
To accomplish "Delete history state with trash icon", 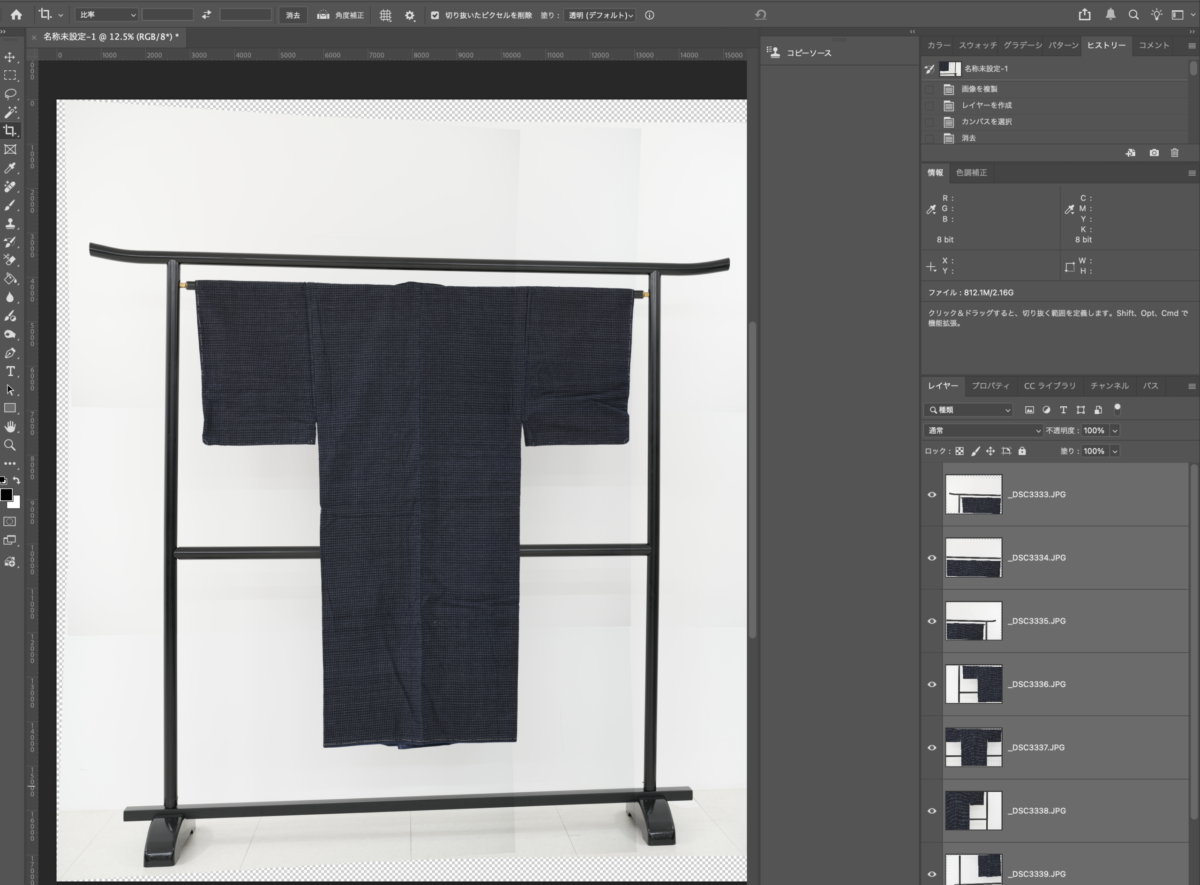I will click(1175, 153).
